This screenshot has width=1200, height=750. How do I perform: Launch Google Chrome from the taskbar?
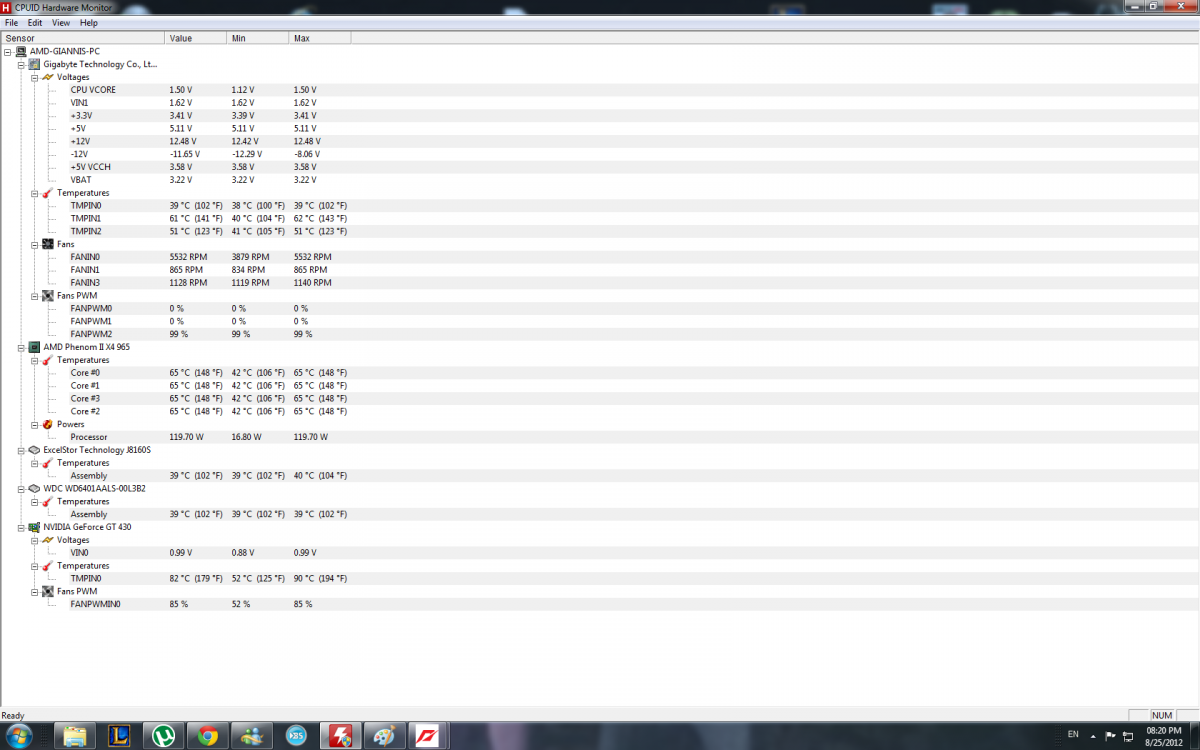tap(208, 736)
